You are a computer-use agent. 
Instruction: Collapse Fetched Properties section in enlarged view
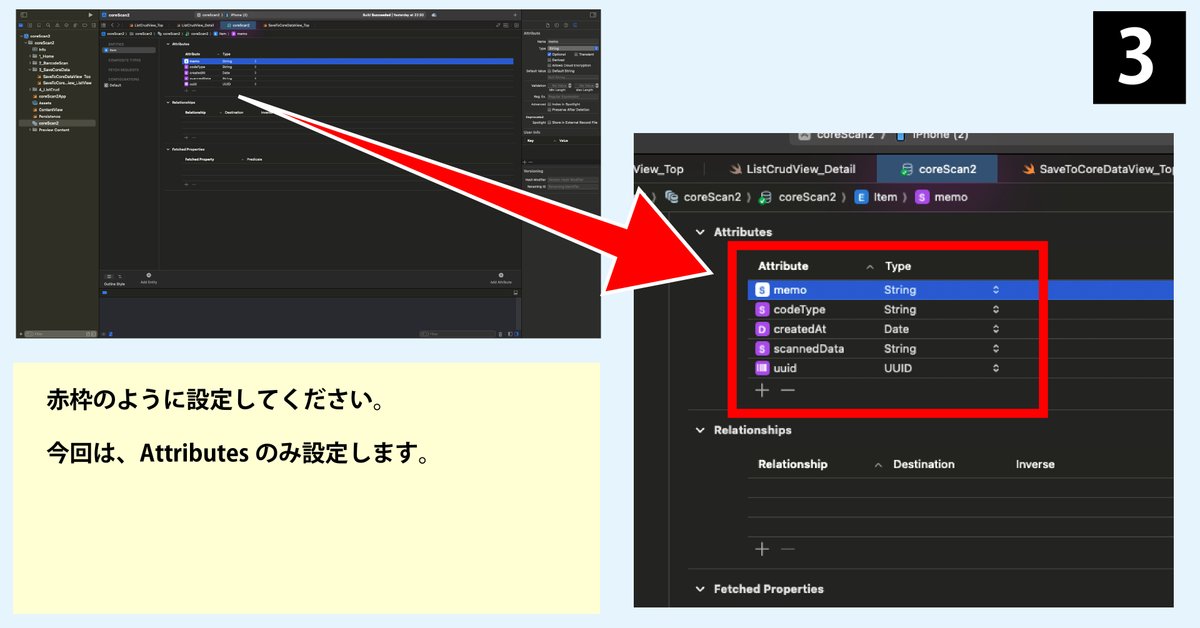pyautogui.click(x=700, y=589)
